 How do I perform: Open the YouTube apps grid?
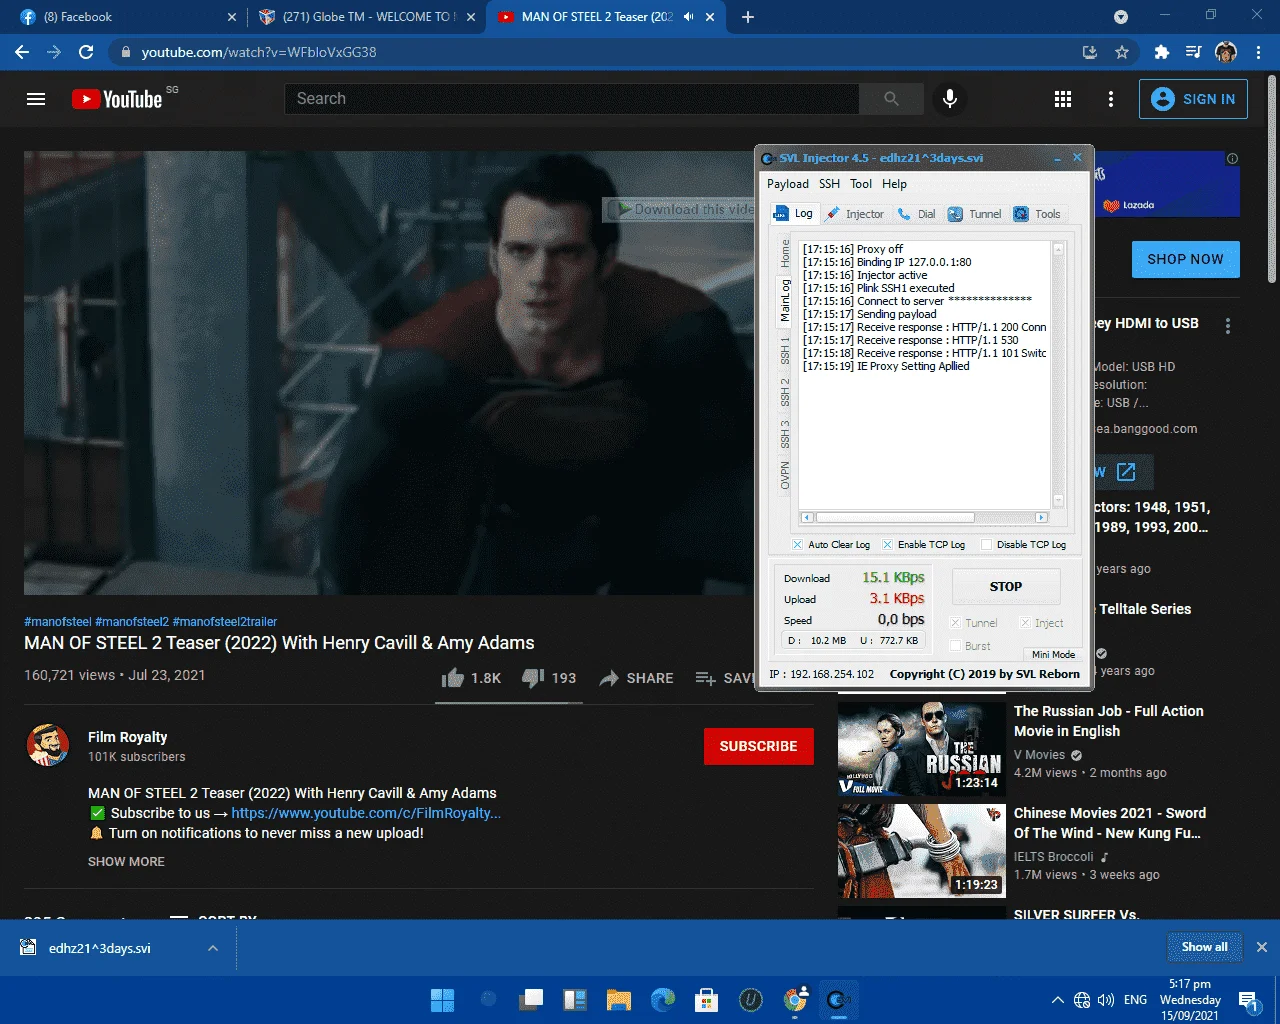pyautogui.click(x=1063, y=99)
